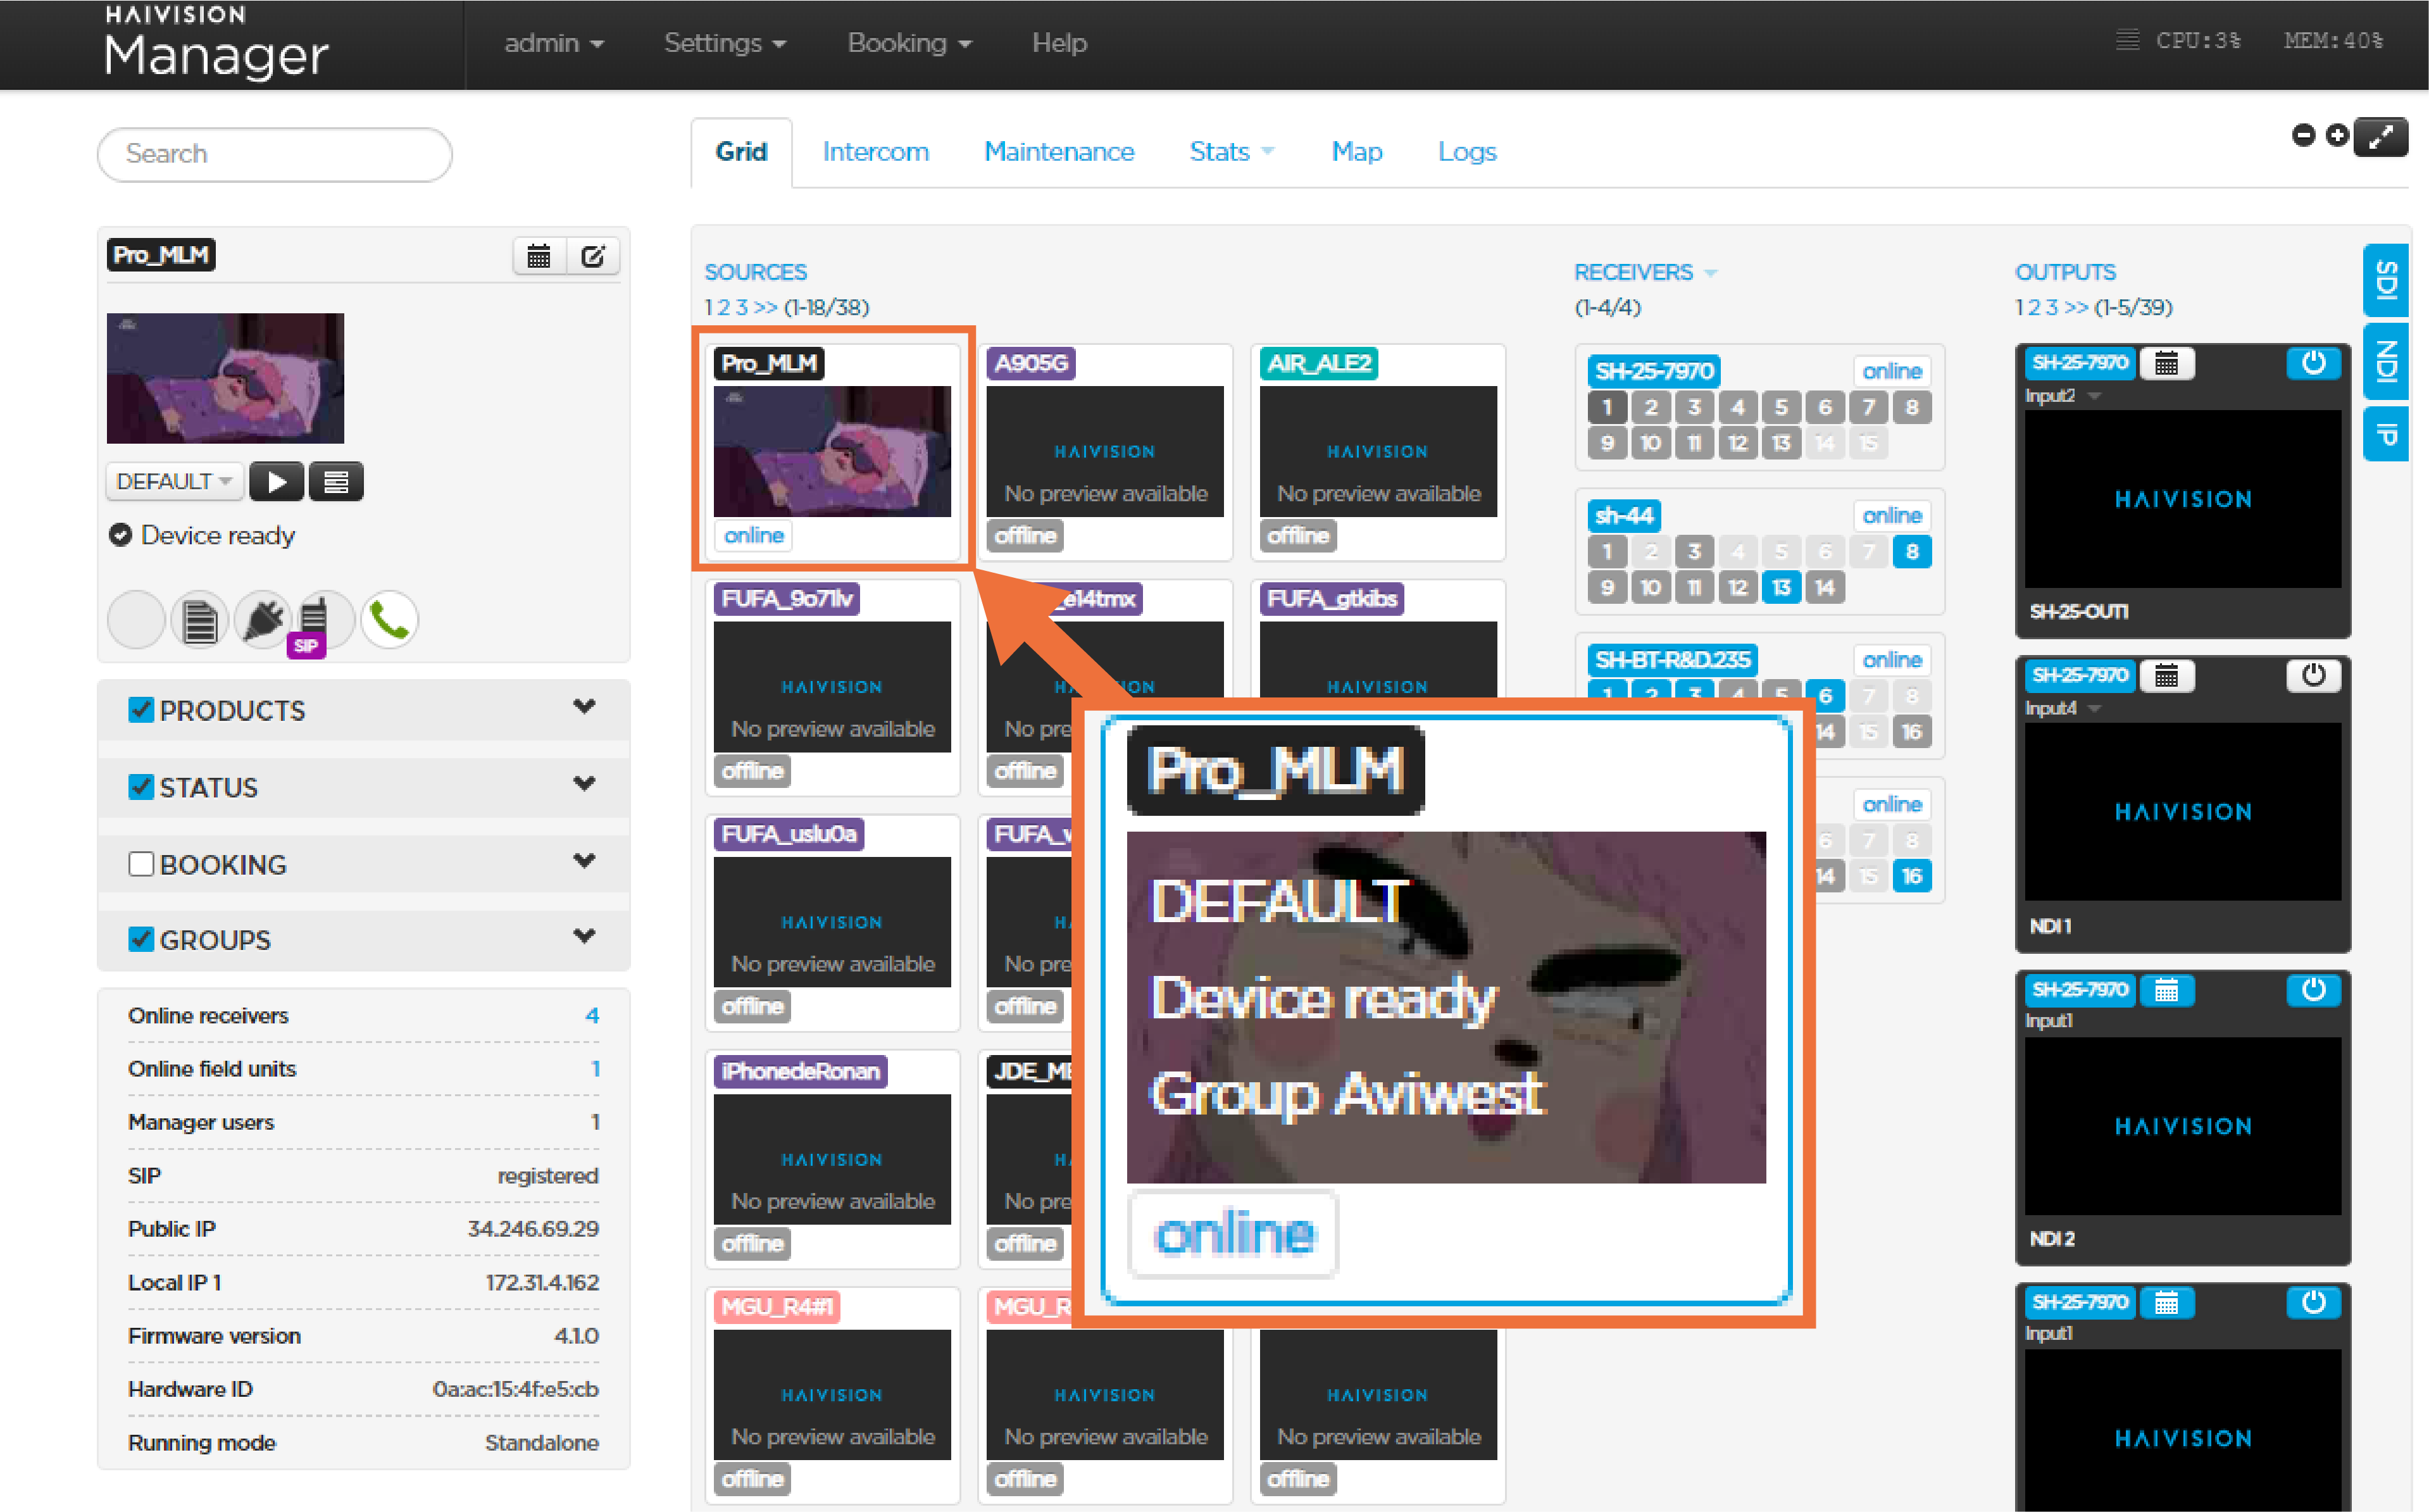Go to sources page 2
Image resolution: width=2429 pixels, height=1512 pixels.
724,307
